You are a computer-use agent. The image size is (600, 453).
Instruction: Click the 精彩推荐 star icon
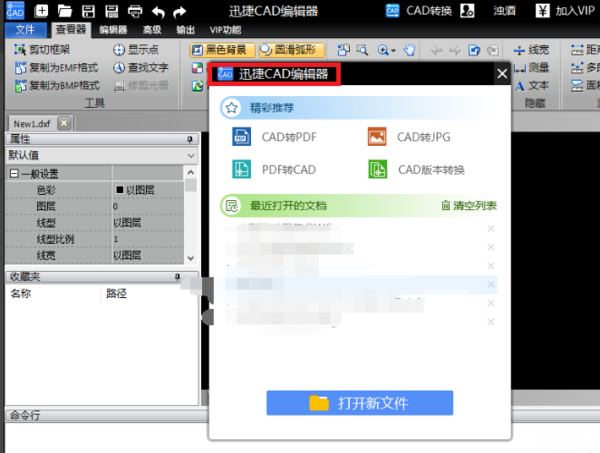[x=231, y=108]
